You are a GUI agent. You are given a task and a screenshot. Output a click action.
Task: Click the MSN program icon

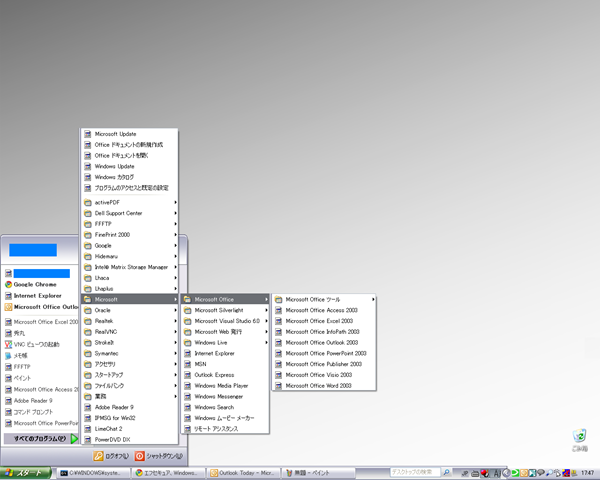(x=188, y=364)
